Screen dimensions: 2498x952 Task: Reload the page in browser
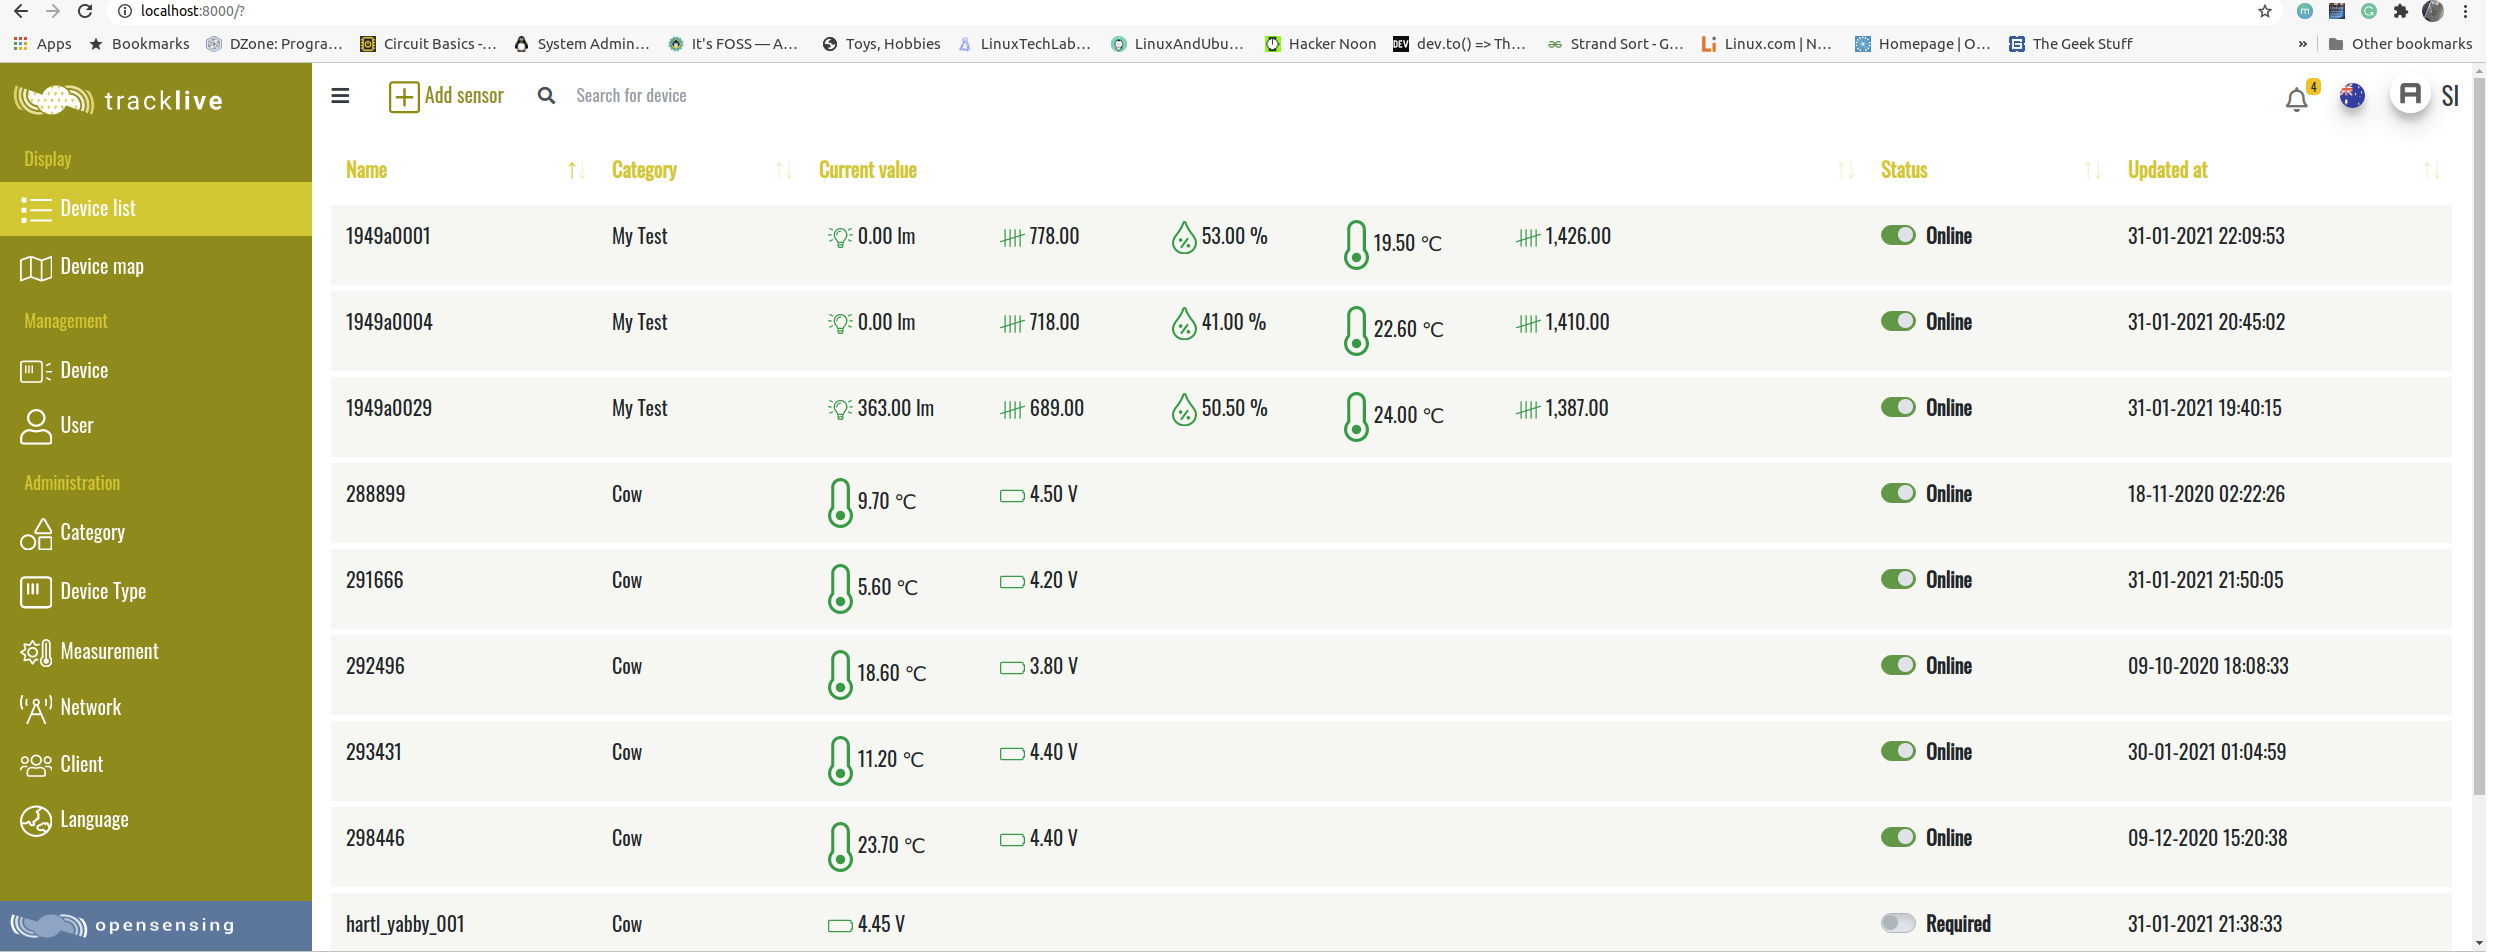click(86, 12)
